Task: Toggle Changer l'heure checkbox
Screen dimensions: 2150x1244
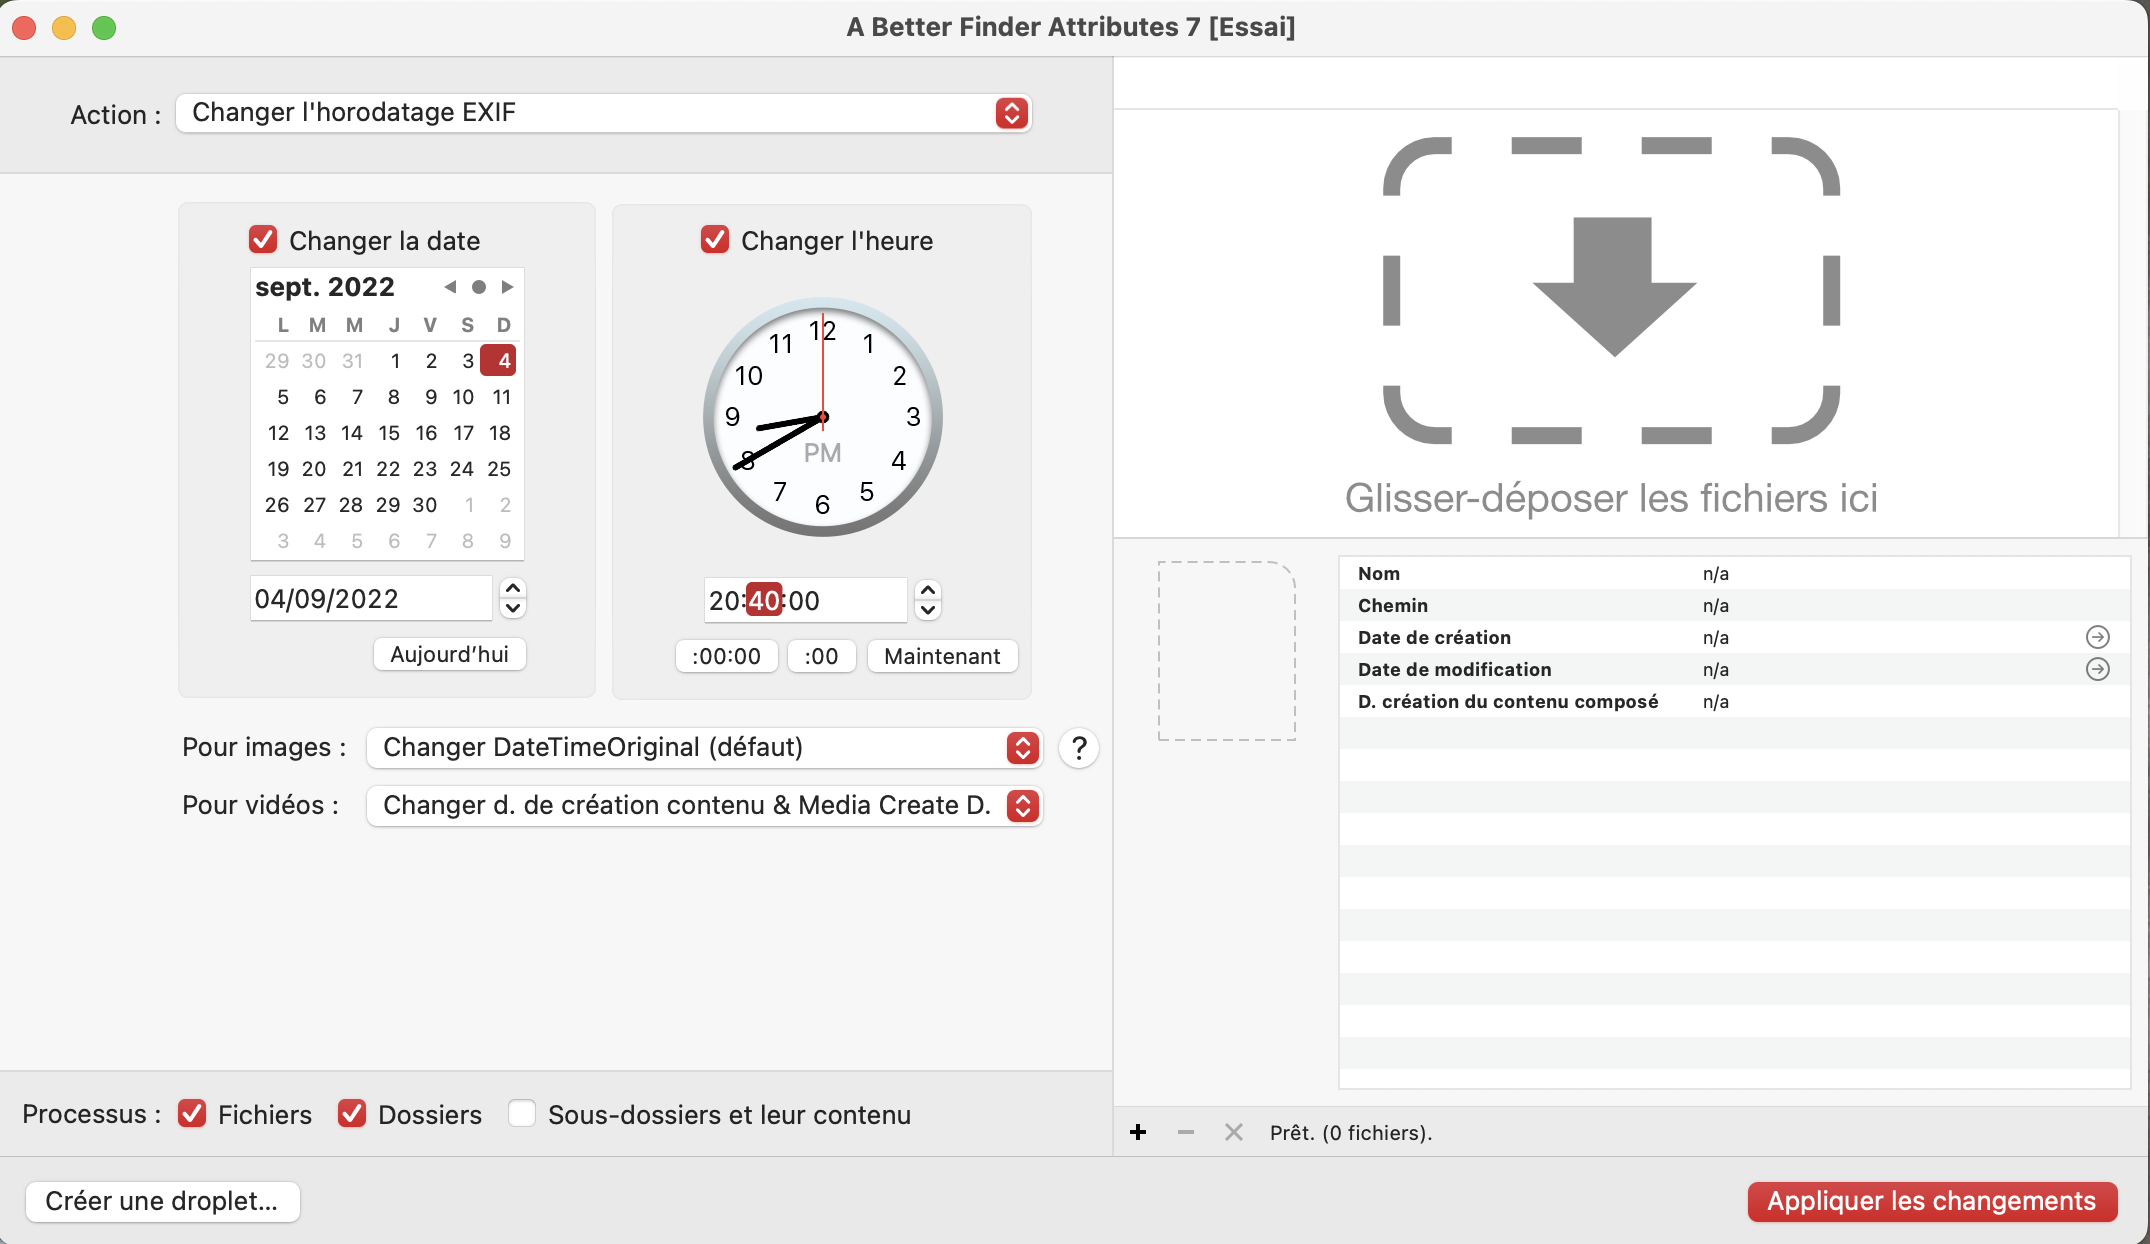Action: (715, 240)
